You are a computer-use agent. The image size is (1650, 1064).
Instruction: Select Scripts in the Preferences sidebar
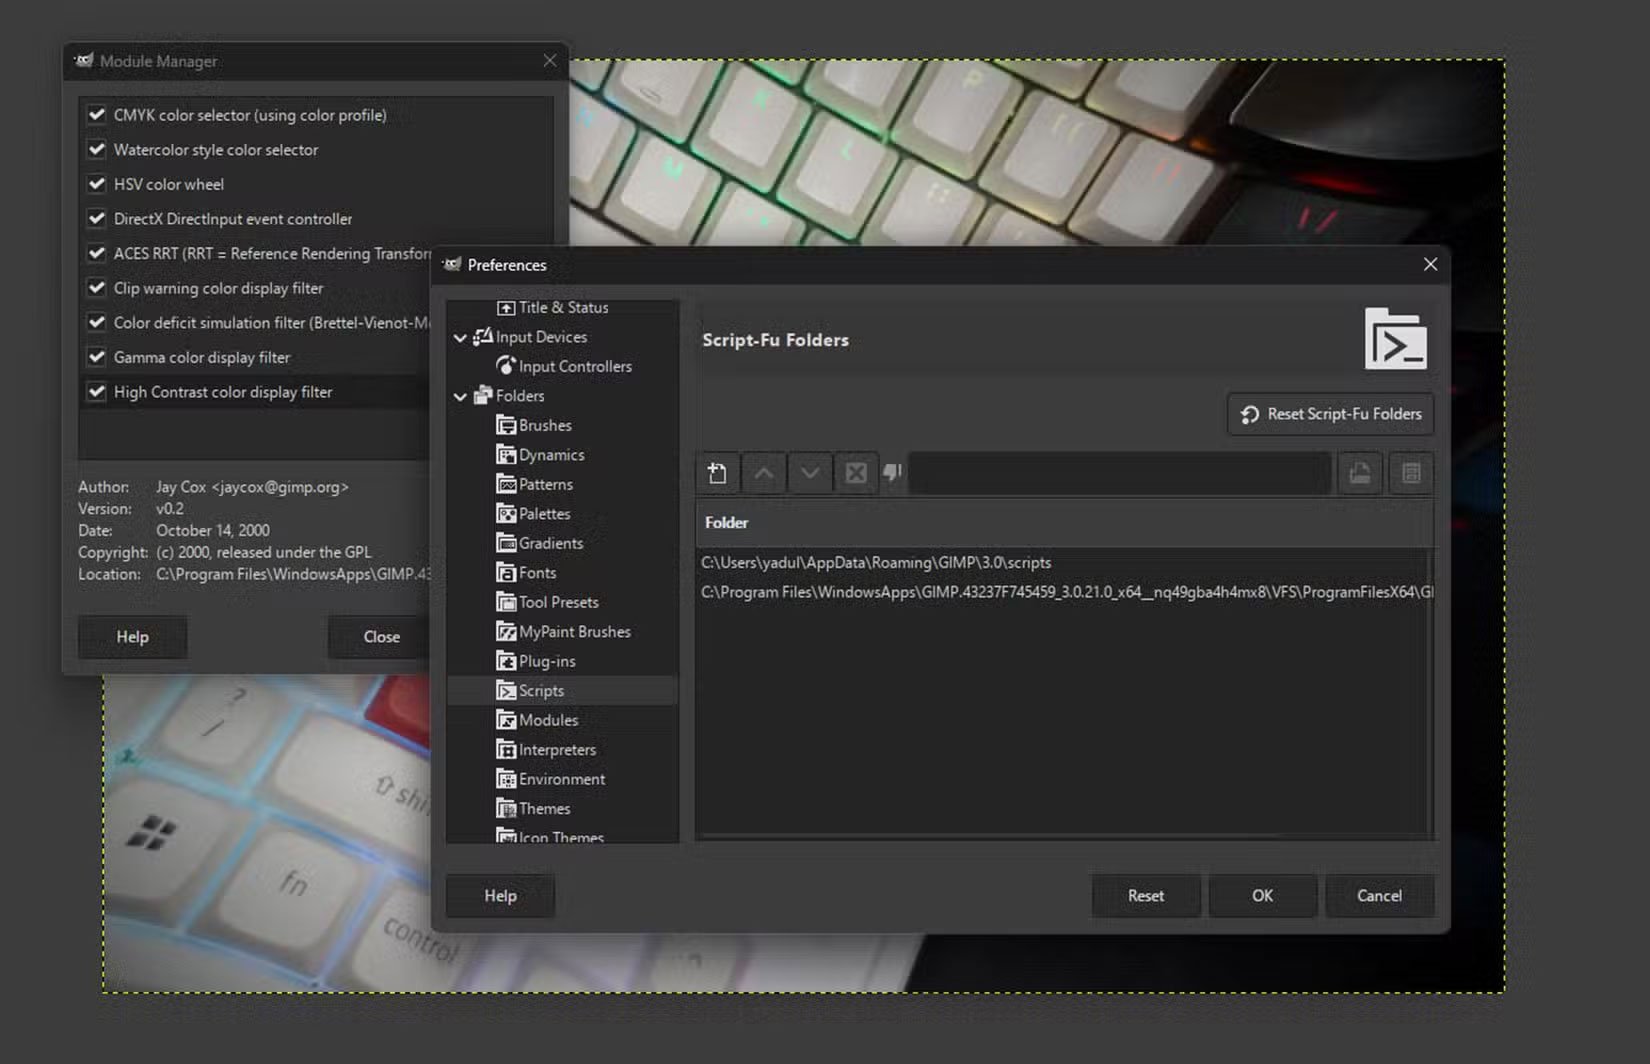[540, 690]
